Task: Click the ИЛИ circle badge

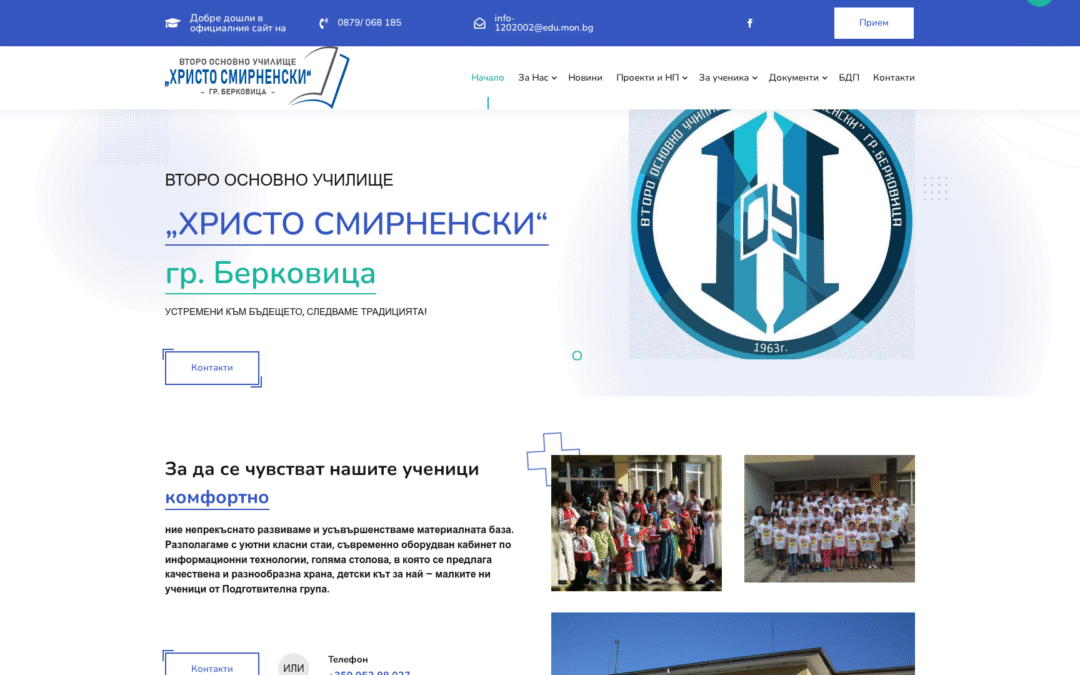Action: tap(293, 665)
